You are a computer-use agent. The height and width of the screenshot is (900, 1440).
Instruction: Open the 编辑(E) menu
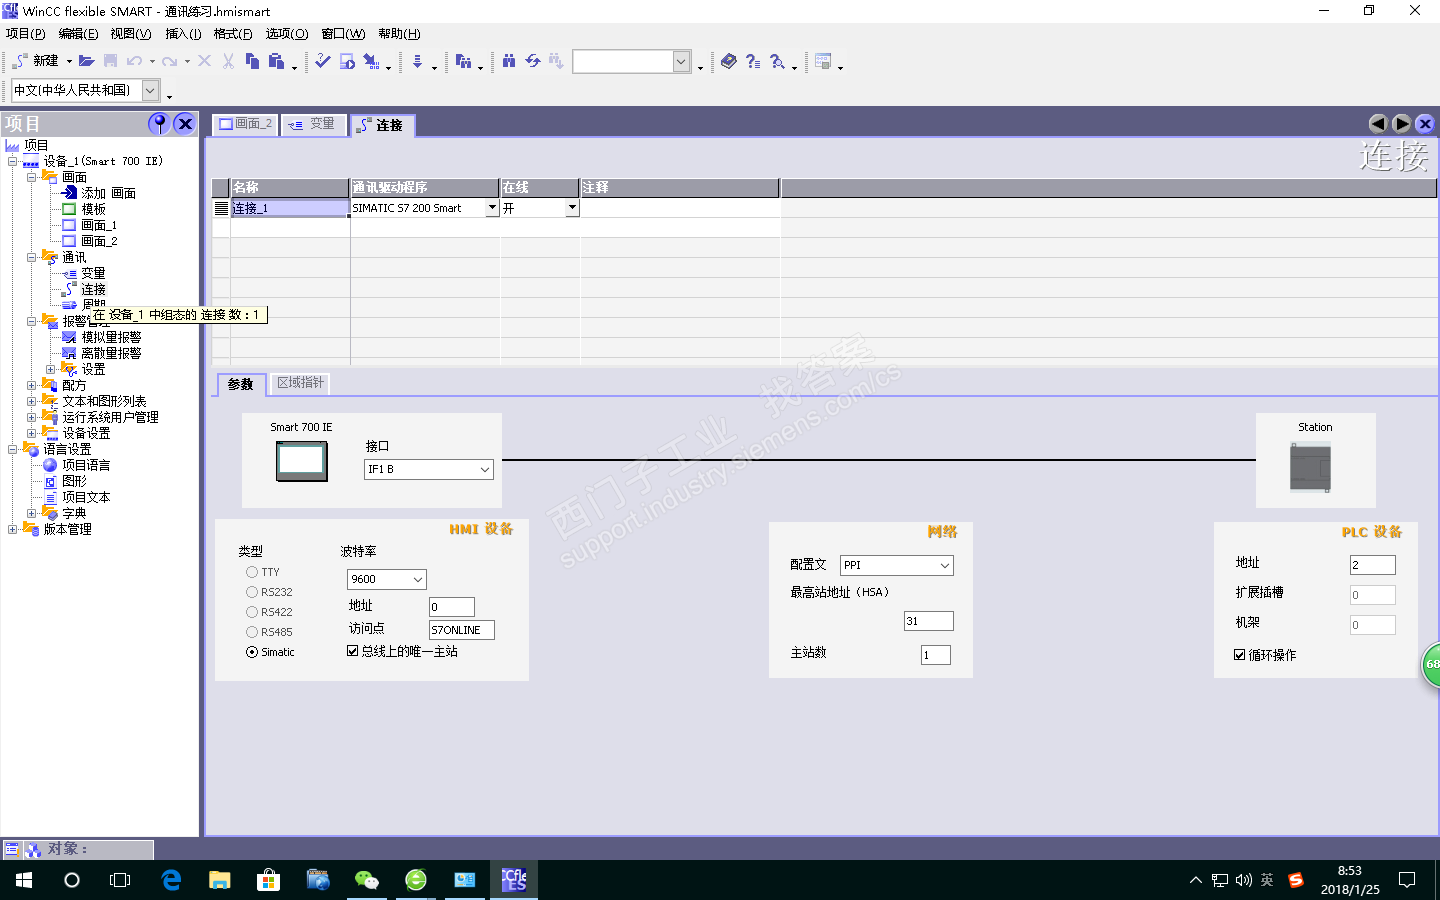coord(78,34)
